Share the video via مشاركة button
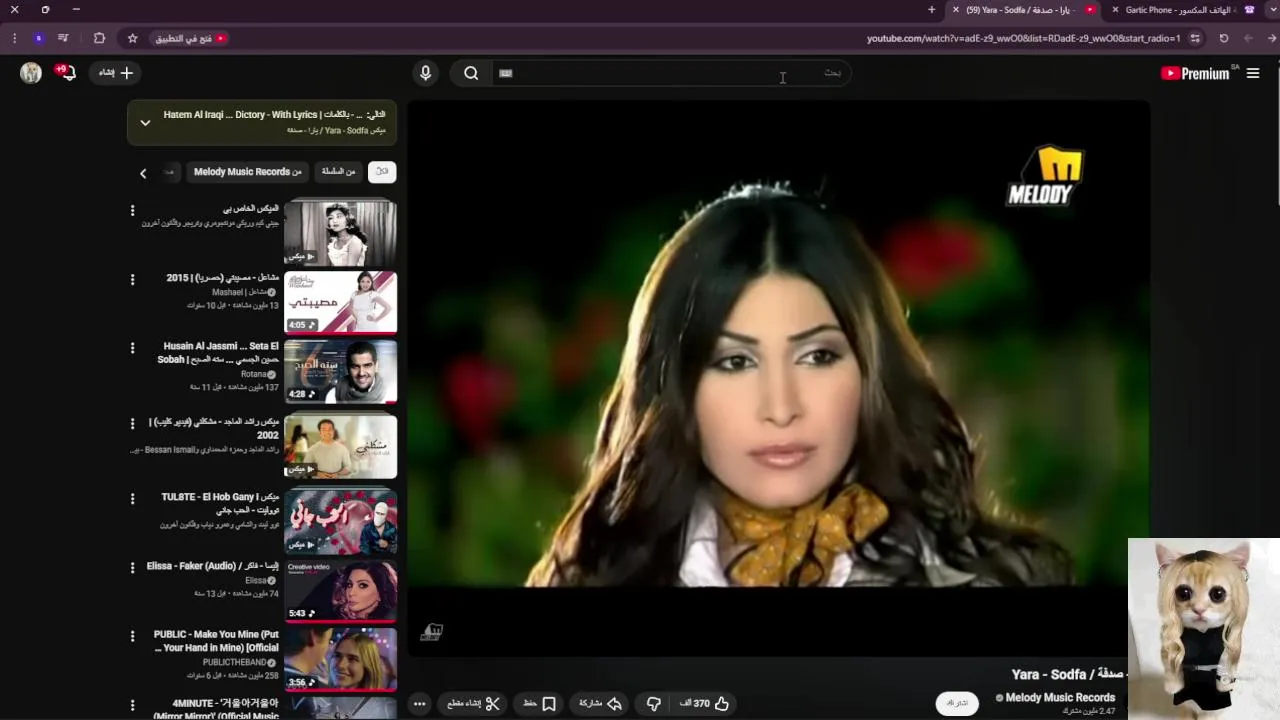The height and width of the screenshot is (720, 1280). 600,704
